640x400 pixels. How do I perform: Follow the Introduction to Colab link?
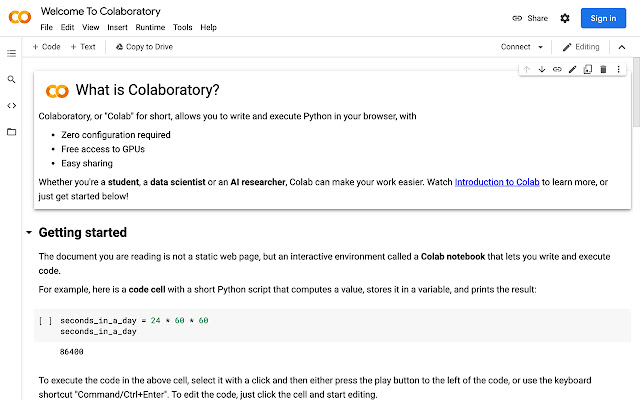(497, 182)
